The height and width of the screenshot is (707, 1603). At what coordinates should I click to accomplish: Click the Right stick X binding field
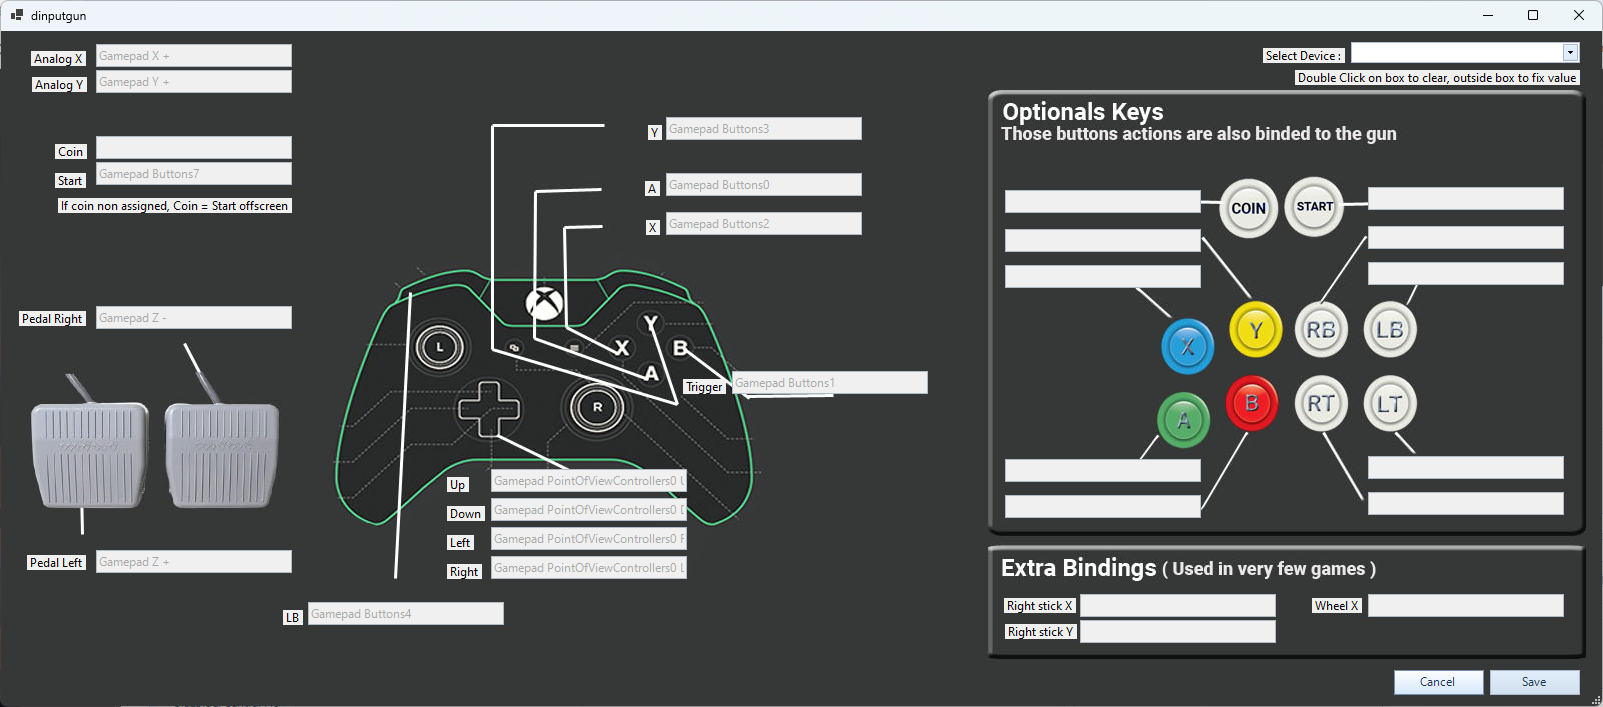[1178, 606]
